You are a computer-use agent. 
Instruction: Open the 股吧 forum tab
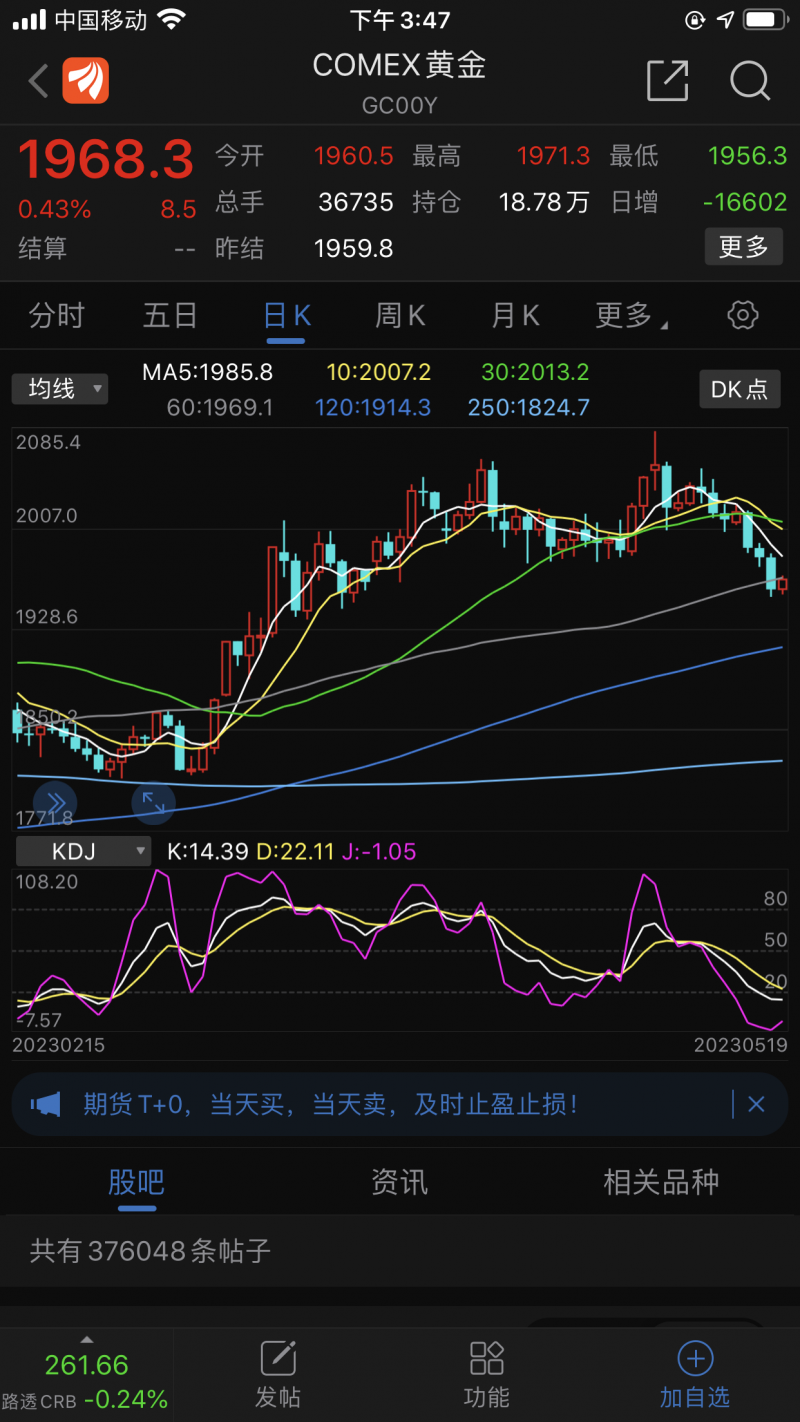136,1182
